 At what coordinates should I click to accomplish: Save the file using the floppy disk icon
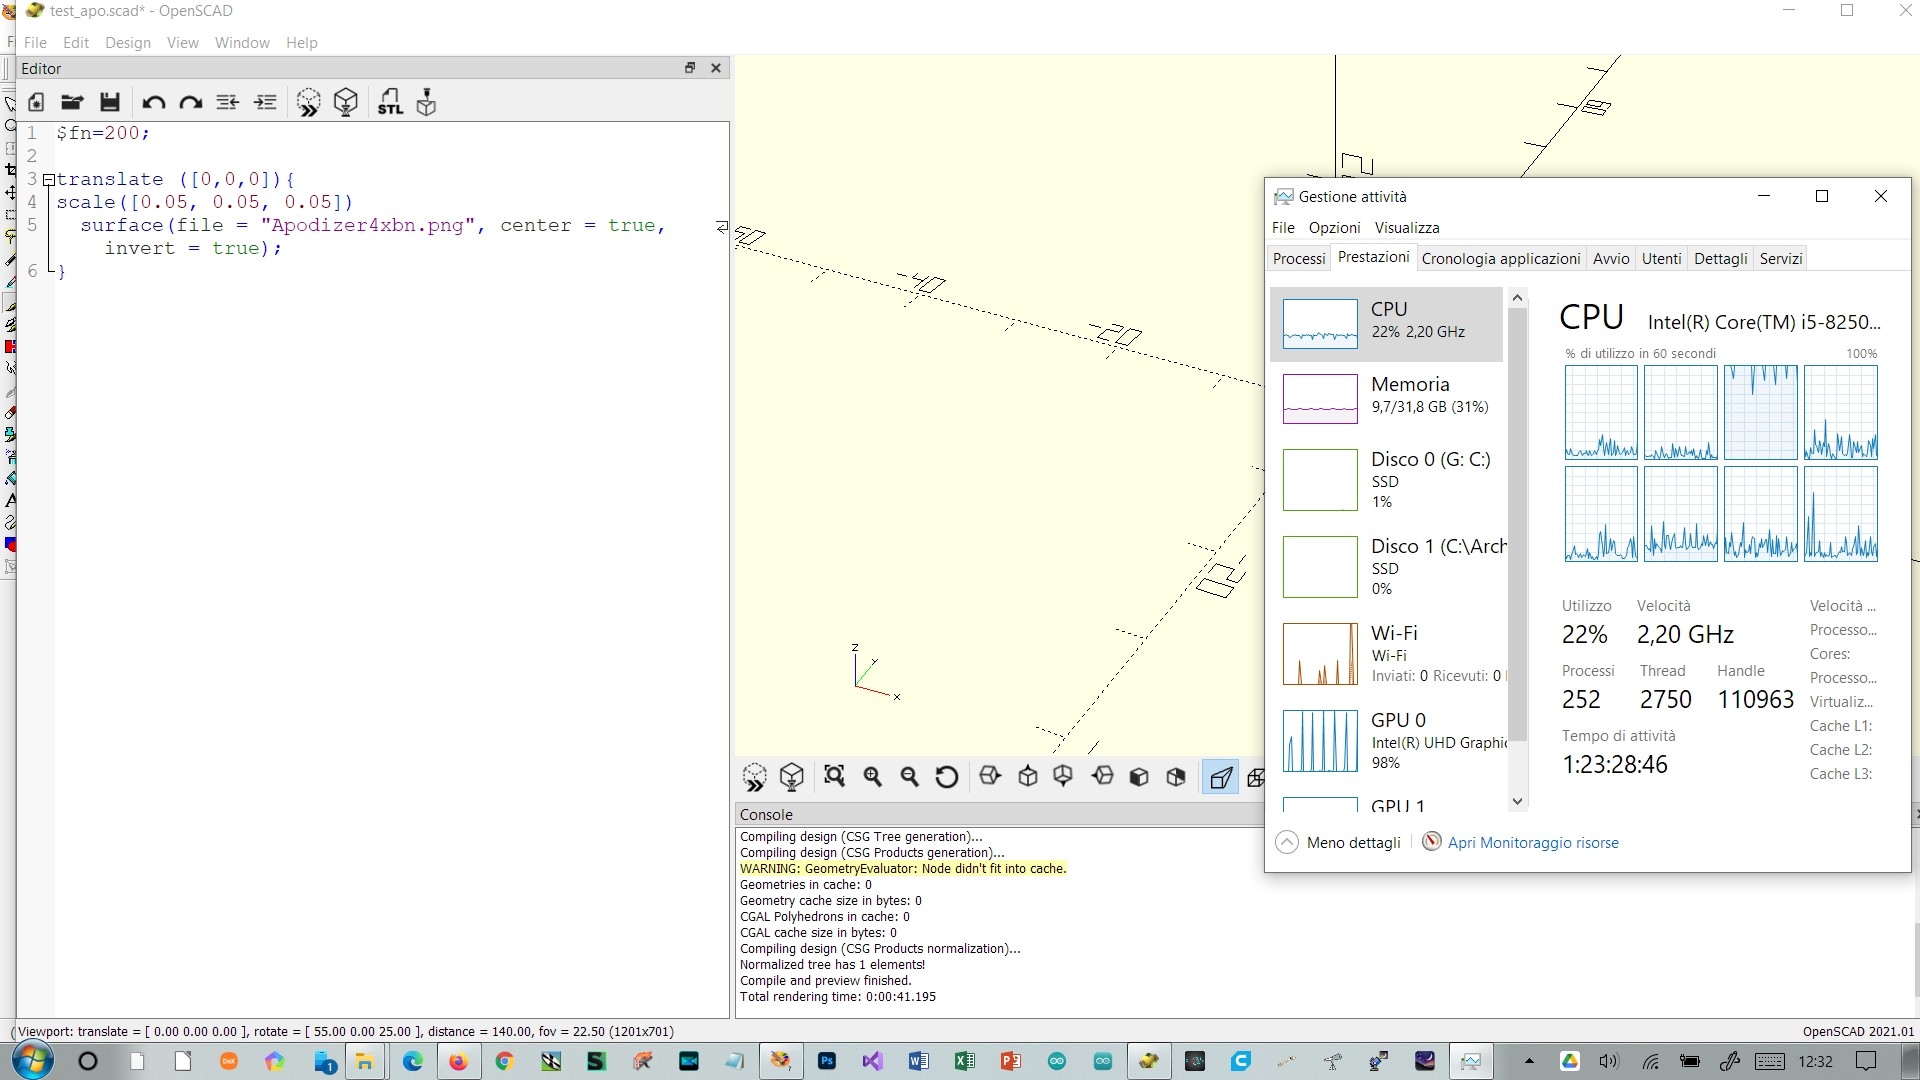coord(110,101)
